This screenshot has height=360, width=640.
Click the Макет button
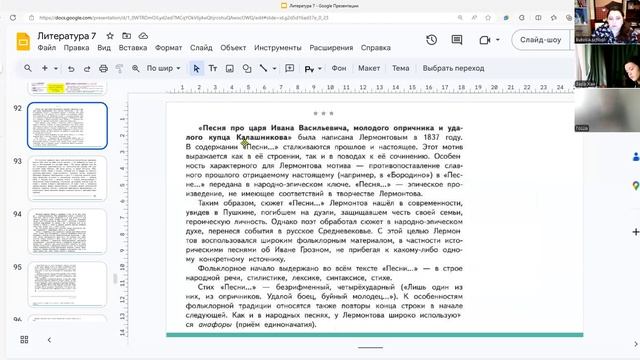click(369, 68)
